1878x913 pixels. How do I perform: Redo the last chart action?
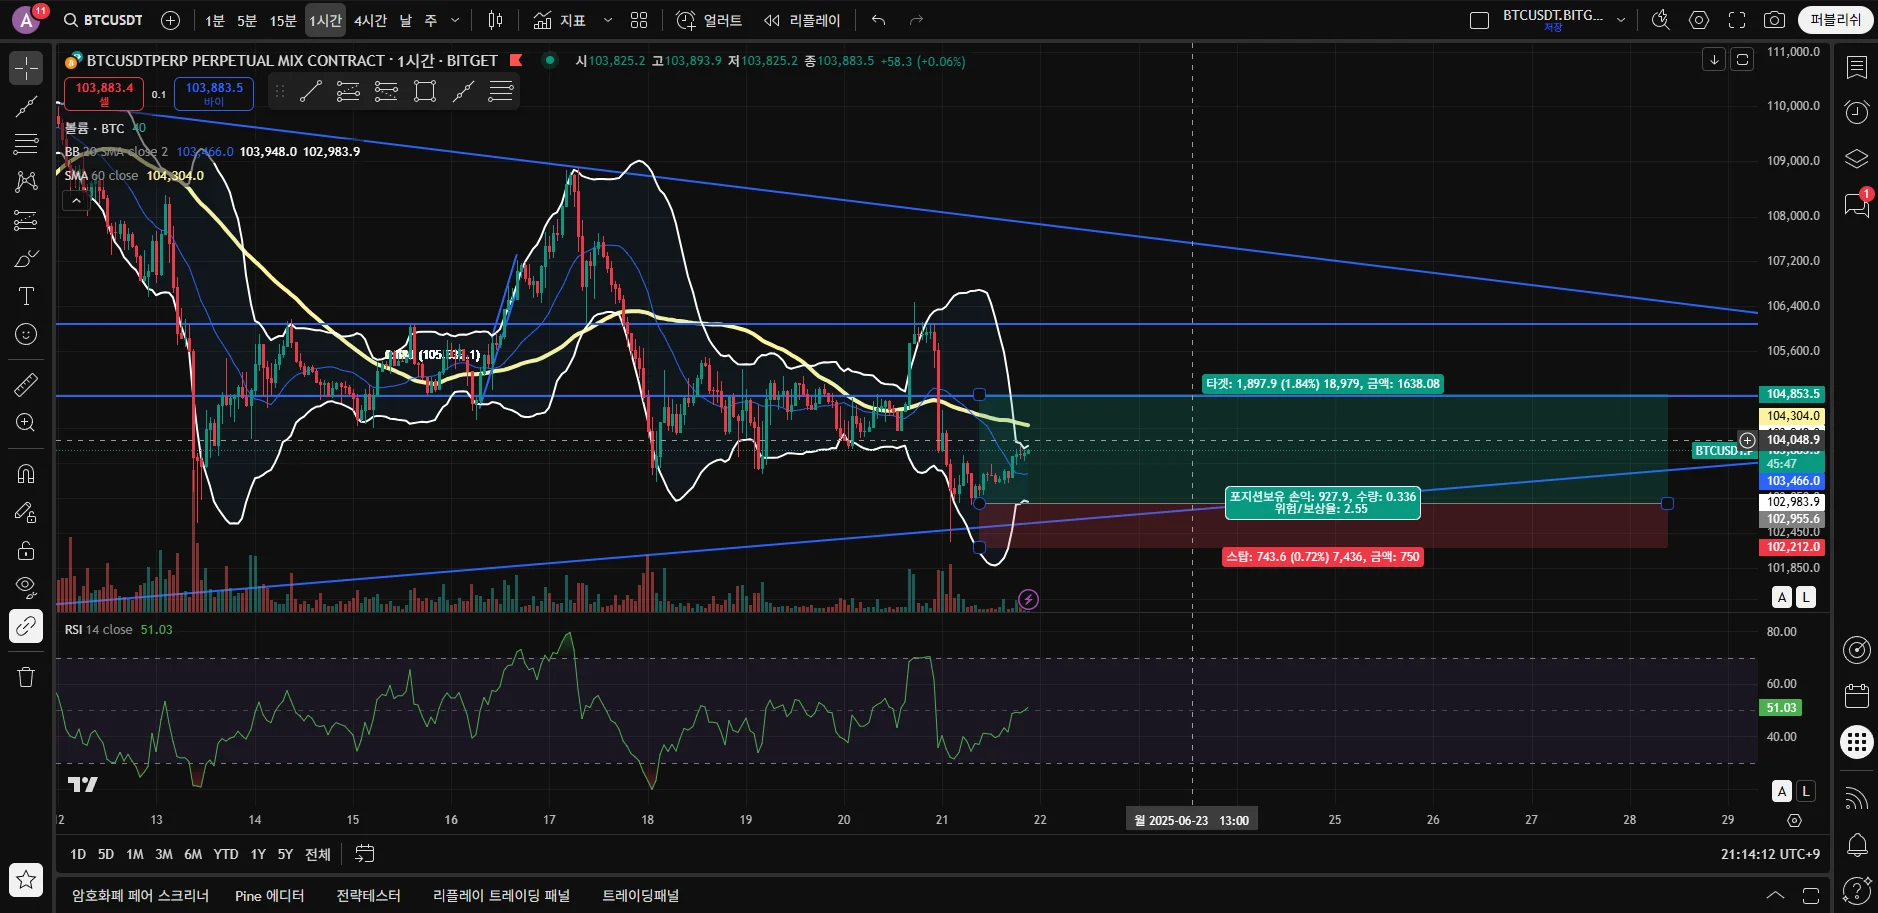coord(916,20)
